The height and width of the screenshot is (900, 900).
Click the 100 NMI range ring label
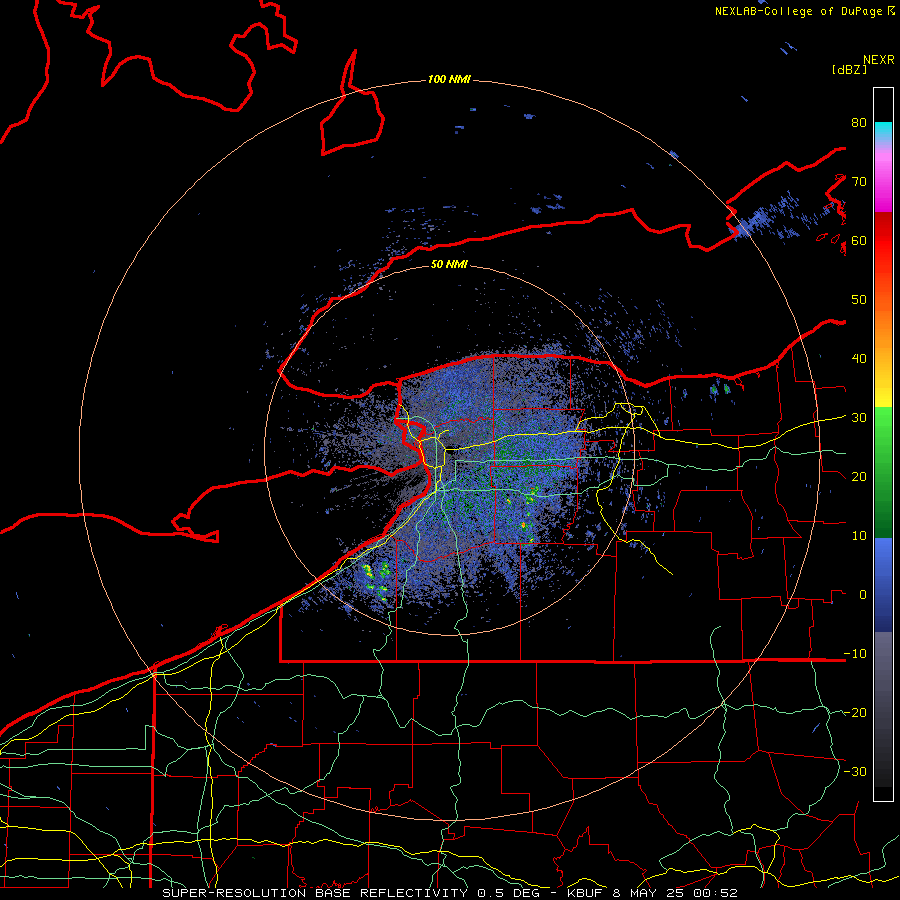[x=449, y=79]
